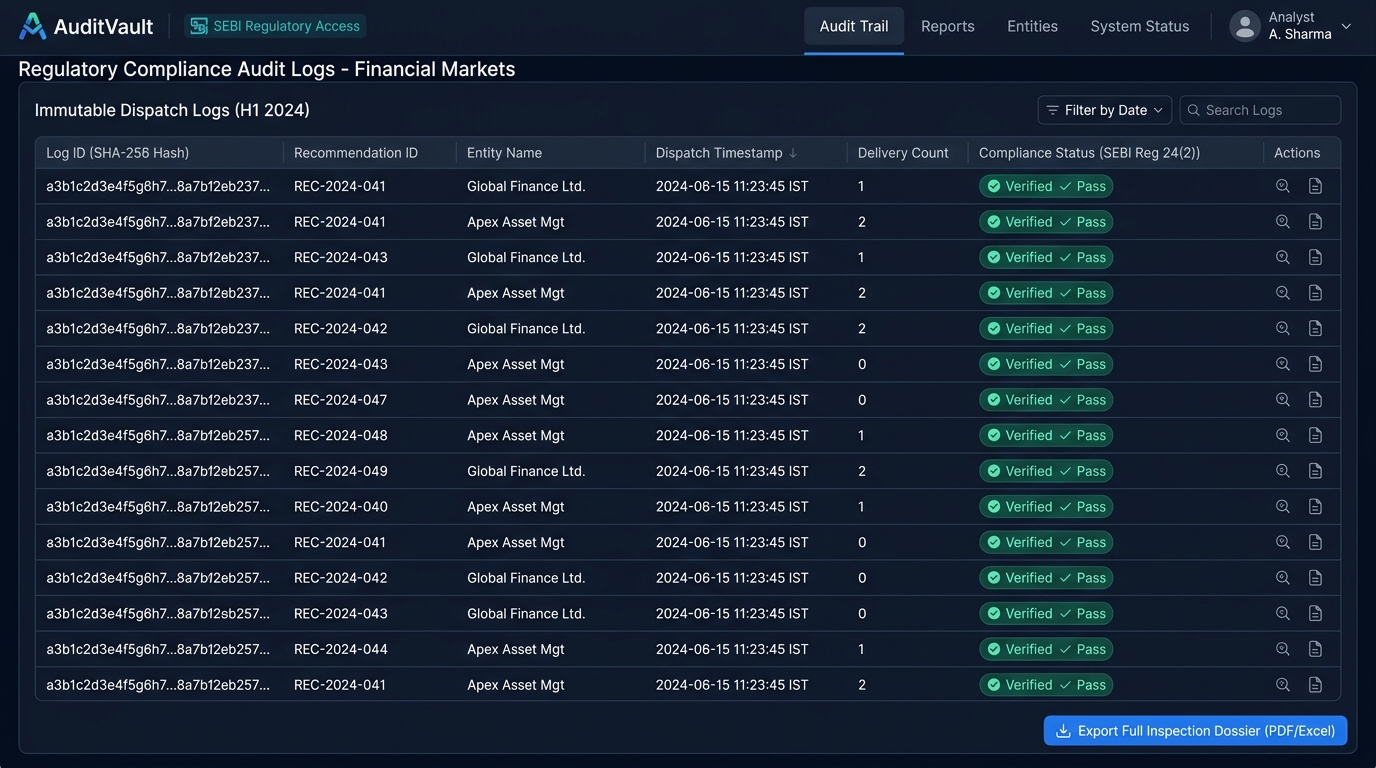Viewport: 1376px width, 768px height.
Task: Open document for REC-2024-041 Global Finance row
Action: 1315,186
